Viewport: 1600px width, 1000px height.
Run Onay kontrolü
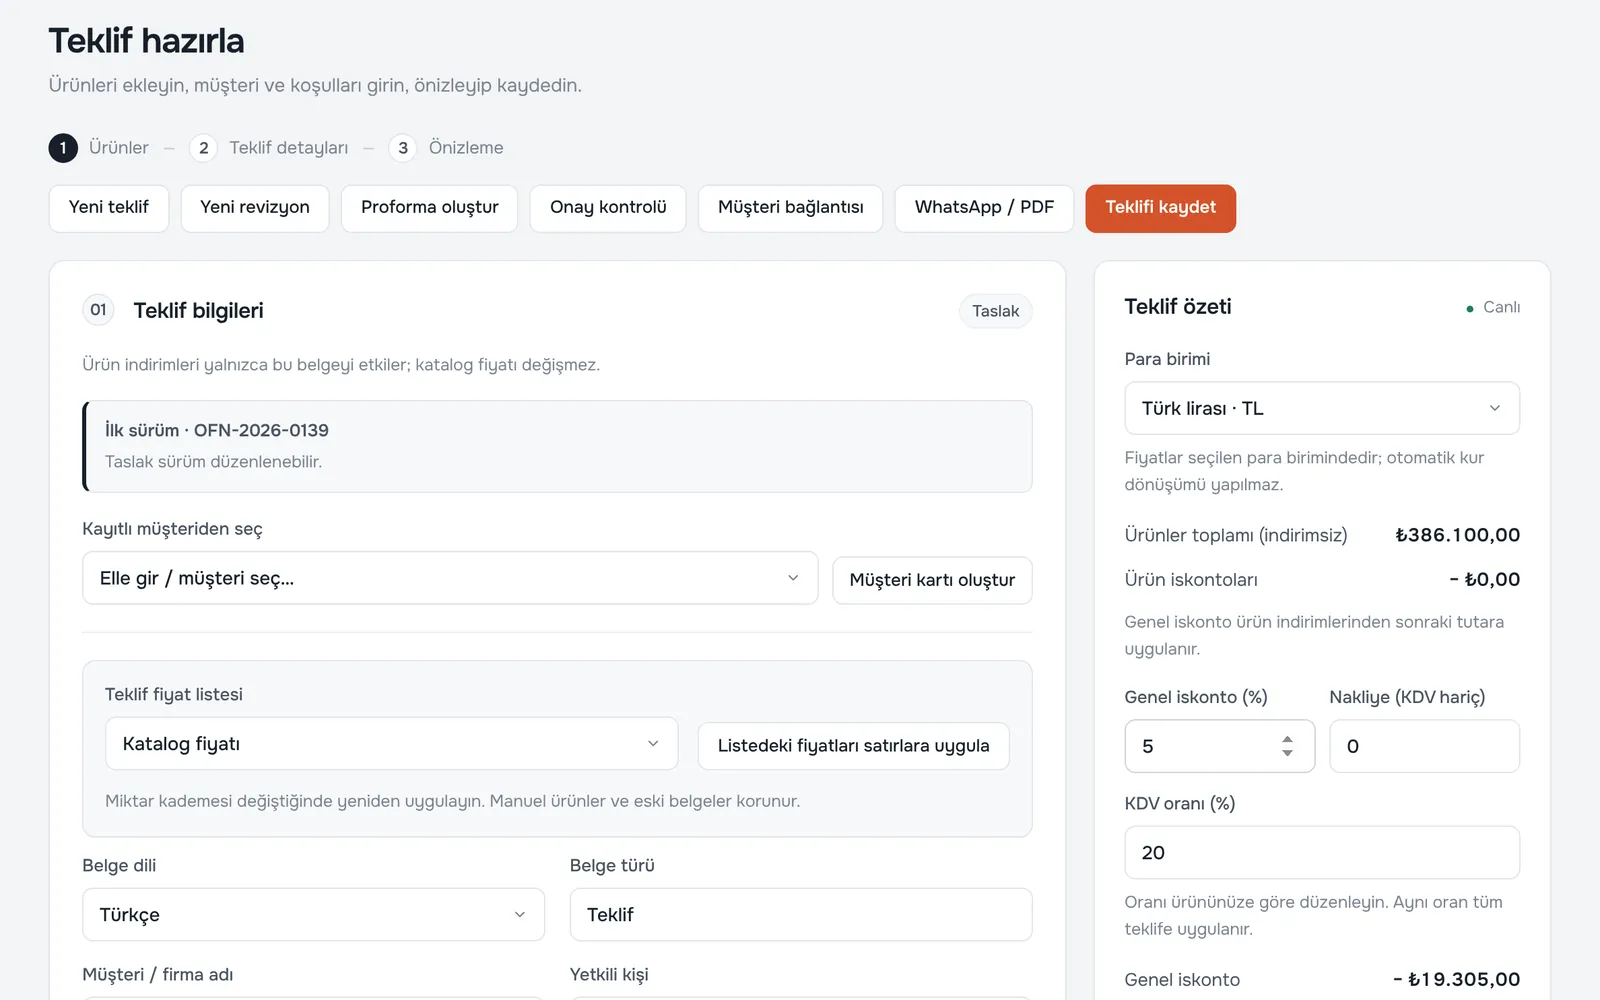click(x=608, y=208)
